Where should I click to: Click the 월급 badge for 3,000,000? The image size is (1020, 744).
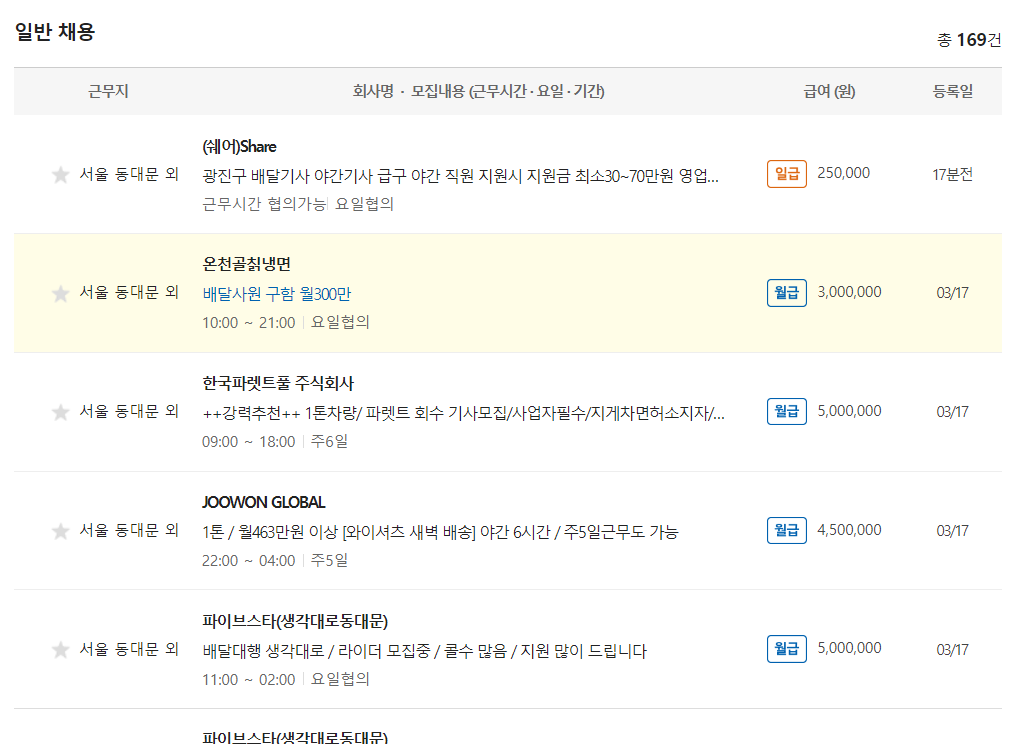pos(787,293)
